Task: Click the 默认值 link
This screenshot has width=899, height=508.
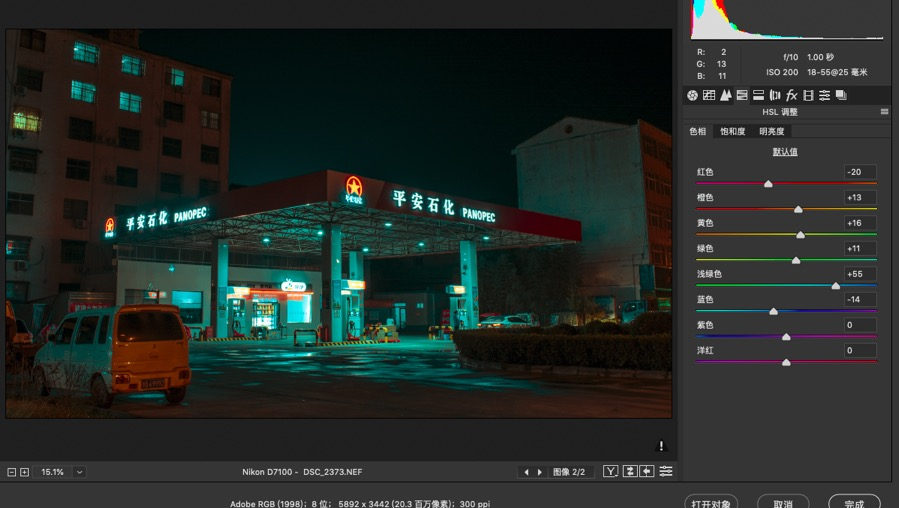Action: pyautogui.click(x=785, y=152)
